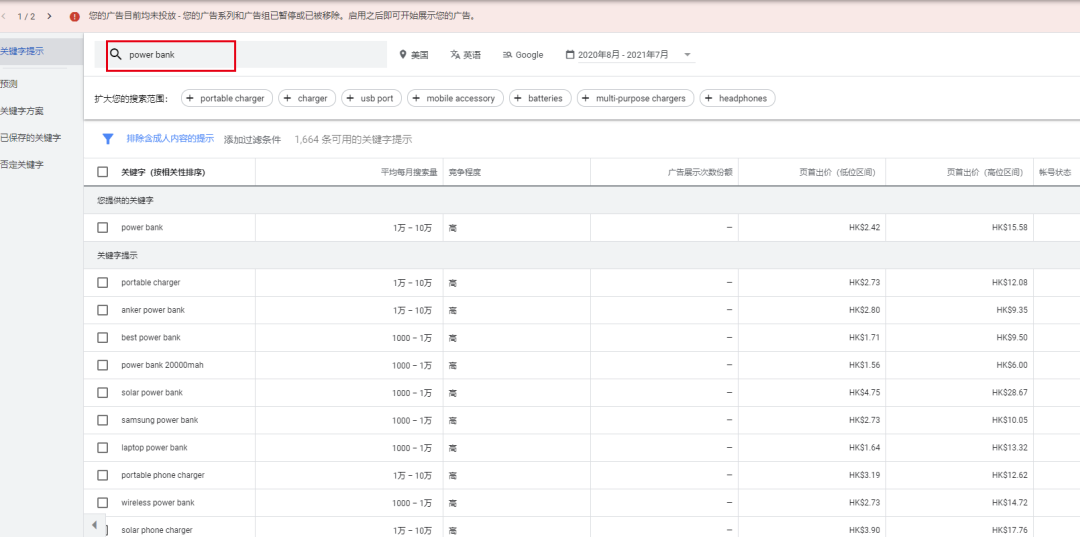Click 排除含成人内容的提示 filter link
The width and height of the screenshot is (1080, 537).
[x=170, y=138]
